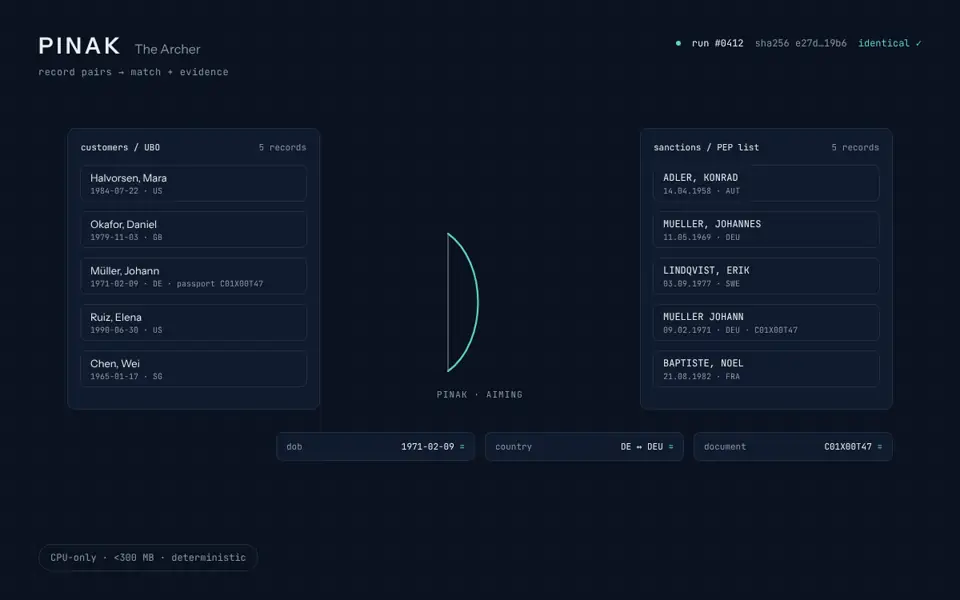Screen dimensions: 960x600
Task: Select the ADLER, KONRAD sanctions record
Action: 766,184
